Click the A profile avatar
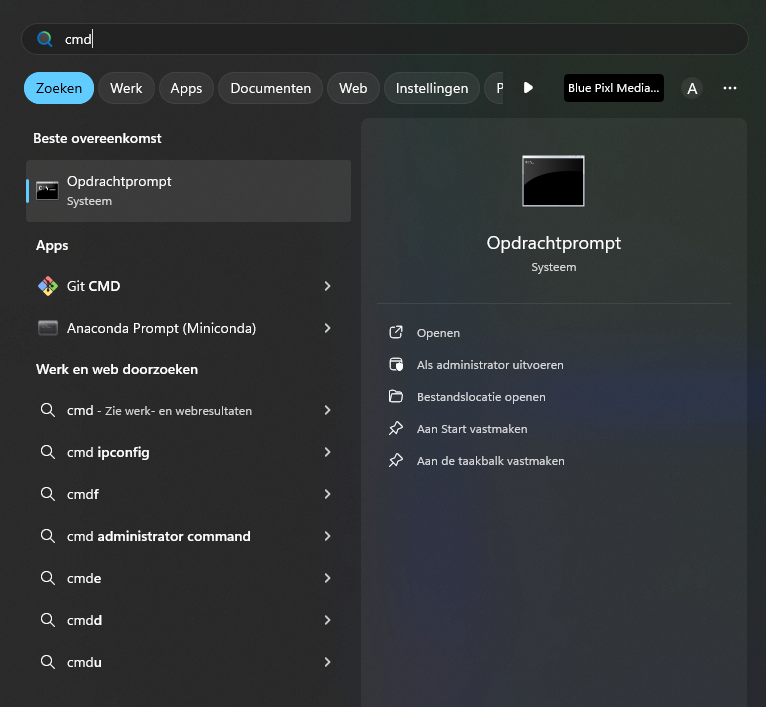This screenshot has width=766, height=707. tap(692, 88)
